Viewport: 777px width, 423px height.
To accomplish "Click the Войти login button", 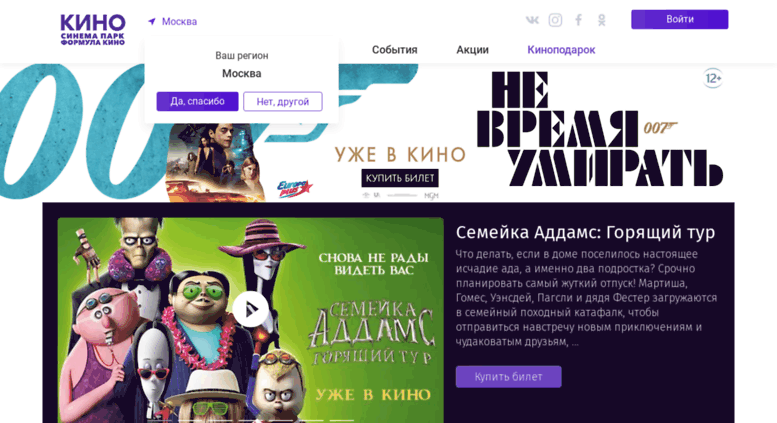I will [679, 19].
